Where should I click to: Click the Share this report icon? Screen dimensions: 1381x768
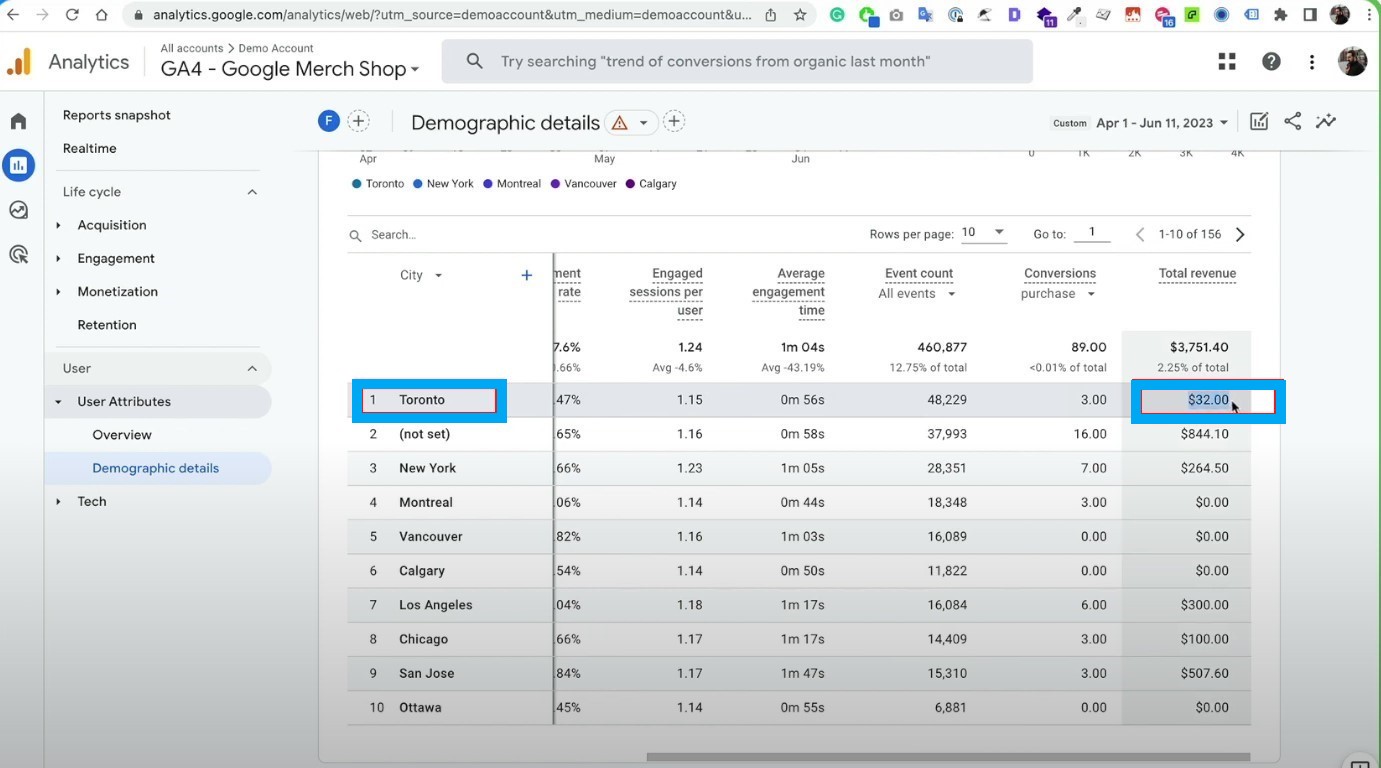point(1292,121)
